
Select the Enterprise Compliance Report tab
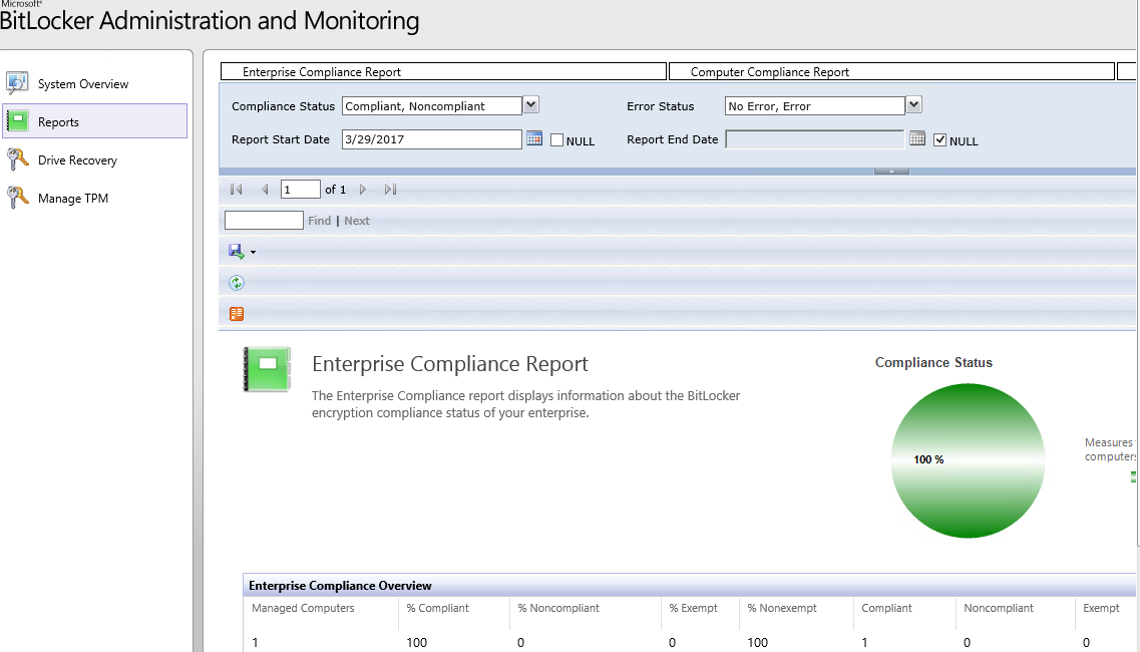tap(443, 72)
